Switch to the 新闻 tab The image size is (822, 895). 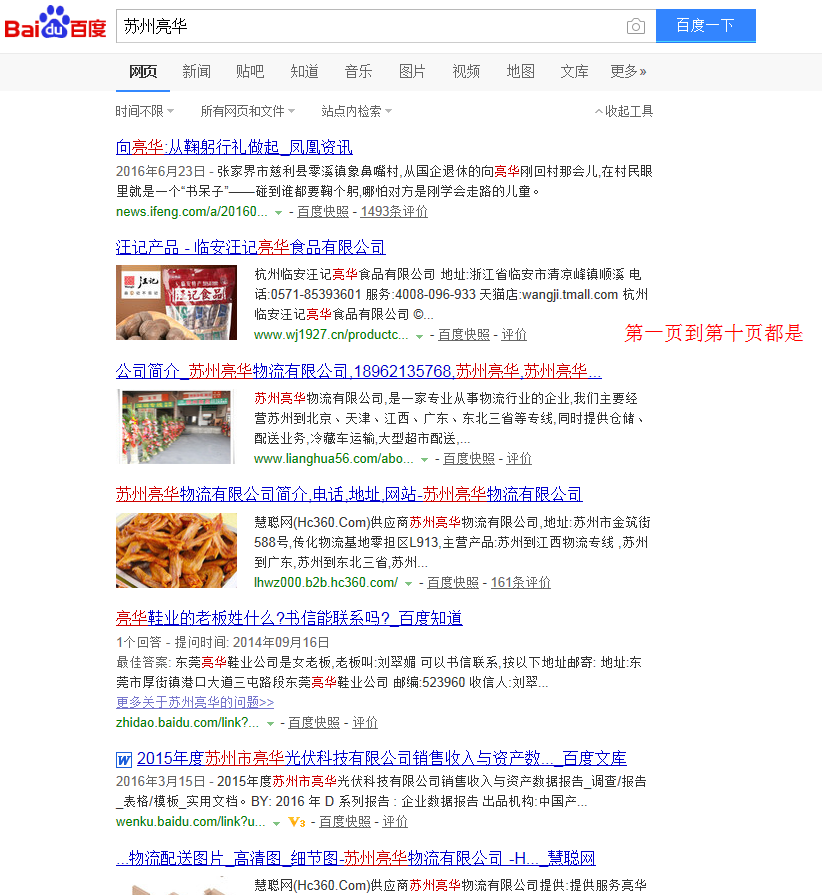[196, 71]
